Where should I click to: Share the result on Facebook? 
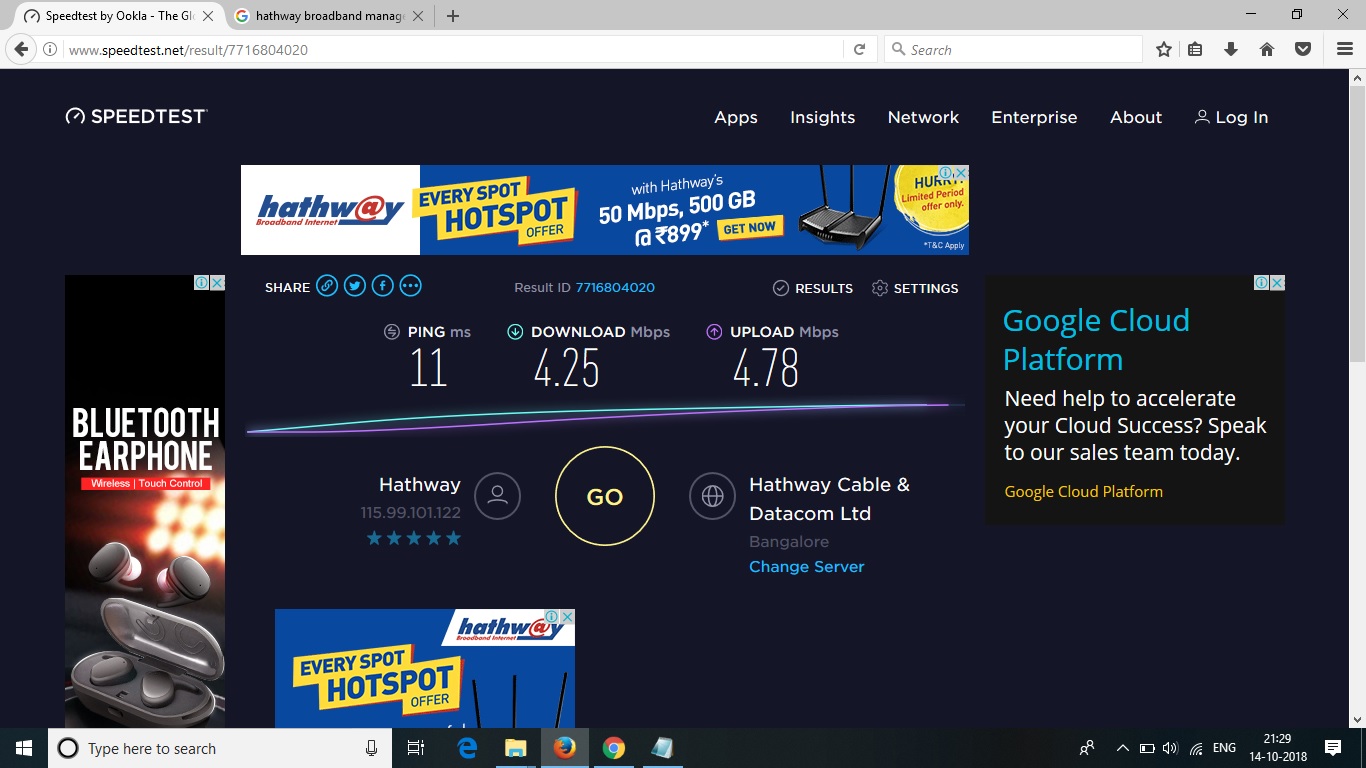pyautogui.click(x=383, y=287)
